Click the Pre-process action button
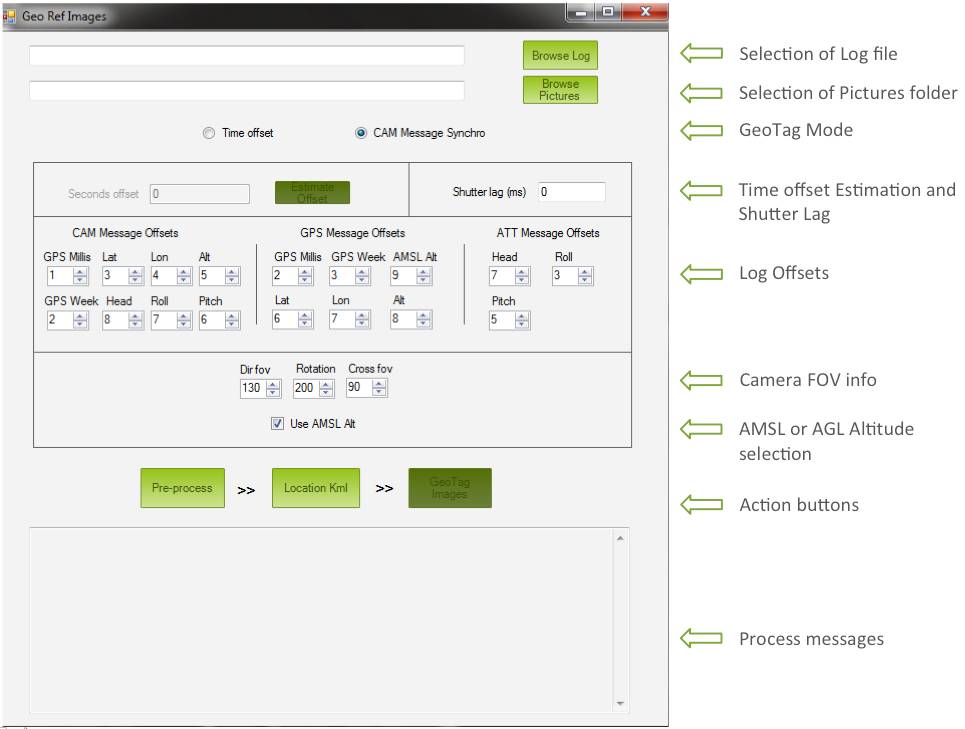The height and width of the screenshot is (729, 965). click(x=182, y=488)
